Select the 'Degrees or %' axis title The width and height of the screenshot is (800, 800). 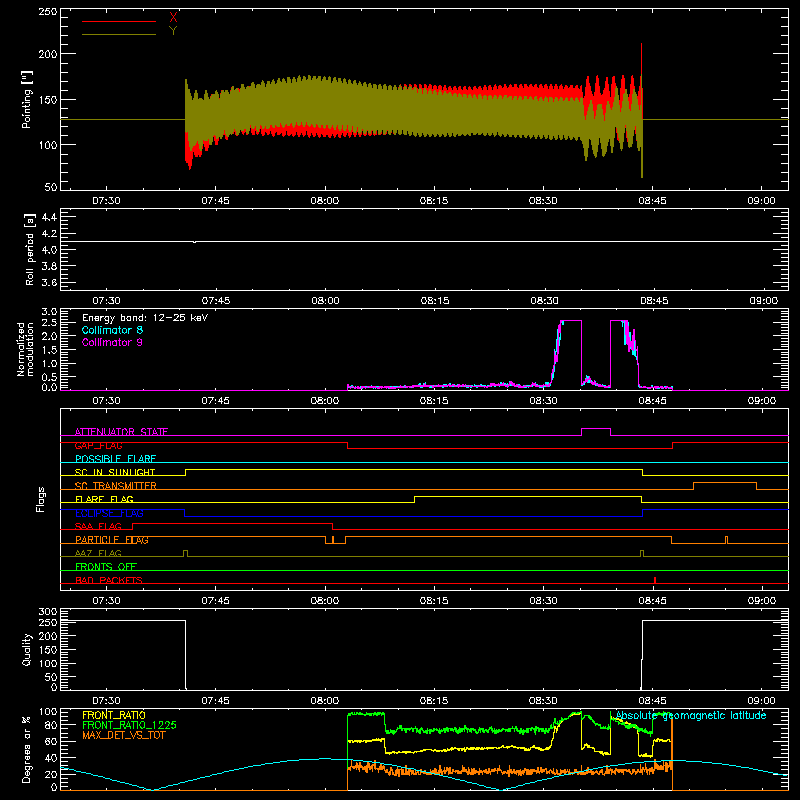26,749
